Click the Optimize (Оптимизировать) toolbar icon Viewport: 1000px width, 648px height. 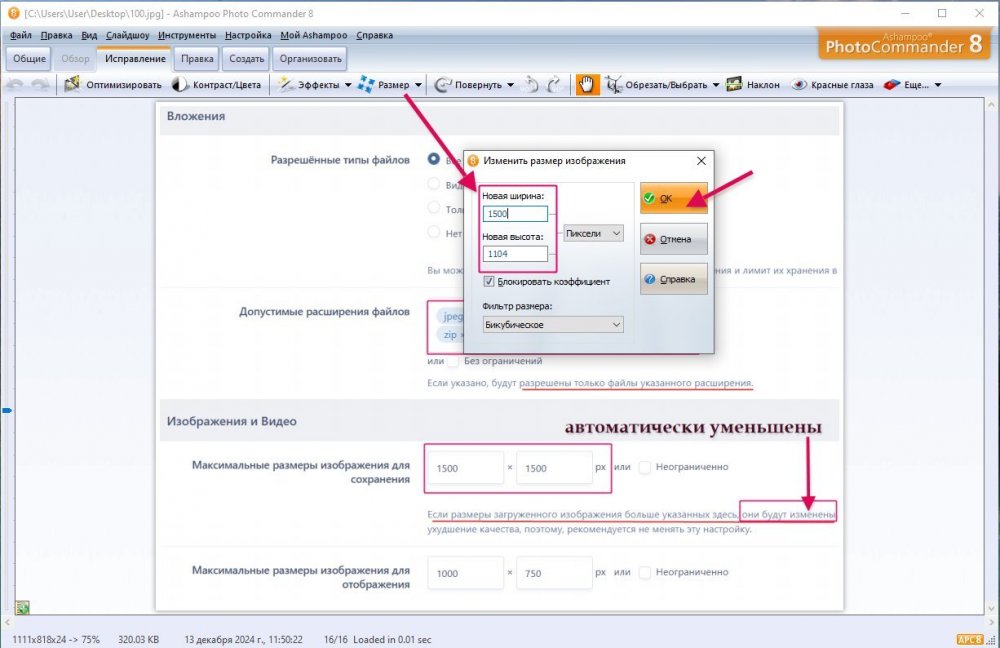(x=72, y=85)
